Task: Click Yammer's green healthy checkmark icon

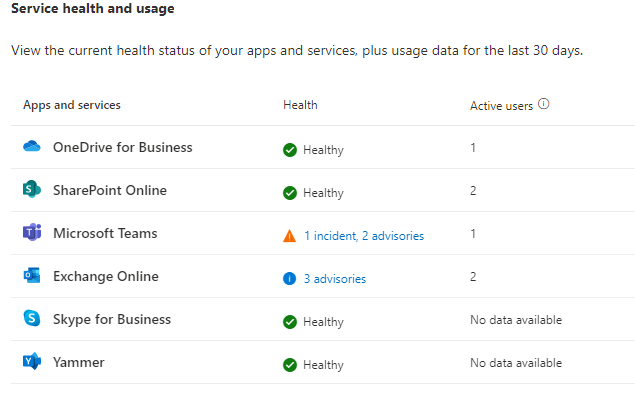Action: tap(290, 365)
